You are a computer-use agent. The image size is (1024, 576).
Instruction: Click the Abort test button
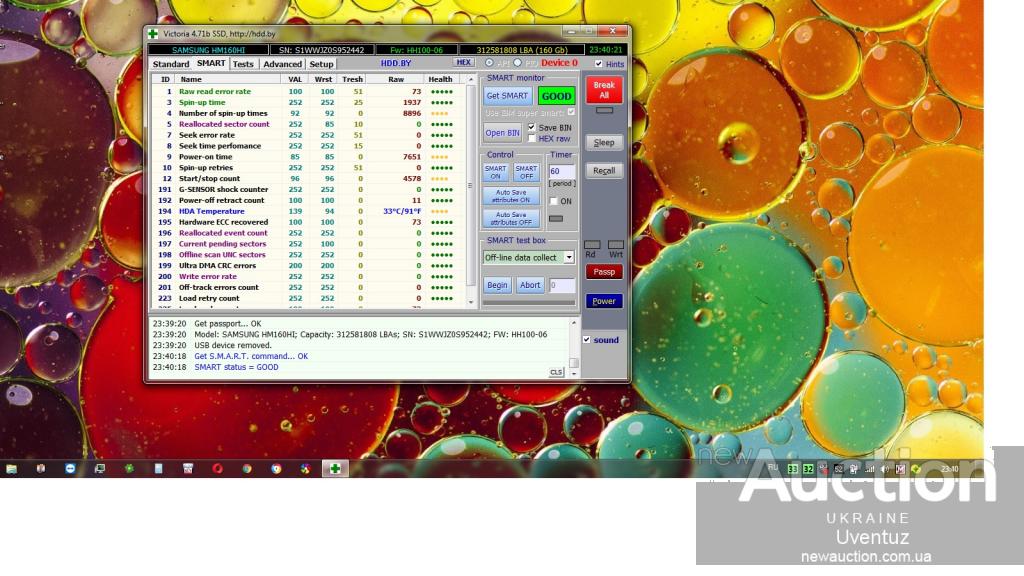point(530,285)
